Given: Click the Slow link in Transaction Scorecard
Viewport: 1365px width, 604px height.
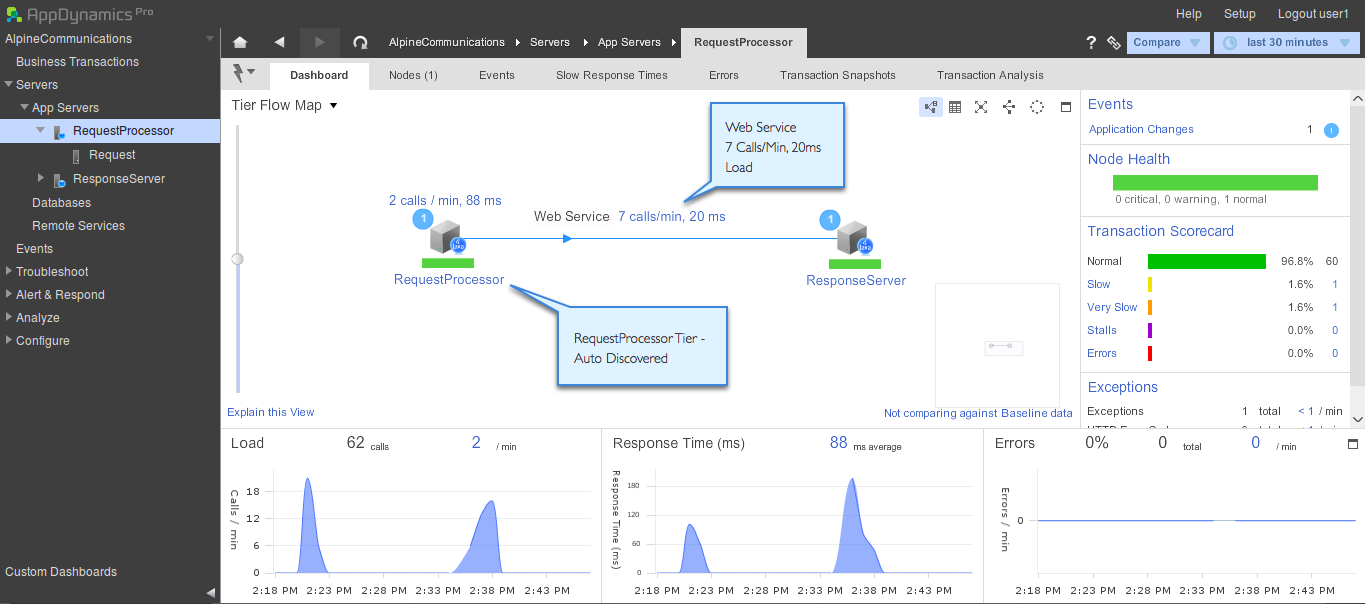Looking at the screenshot, I should coord(1099,284).
